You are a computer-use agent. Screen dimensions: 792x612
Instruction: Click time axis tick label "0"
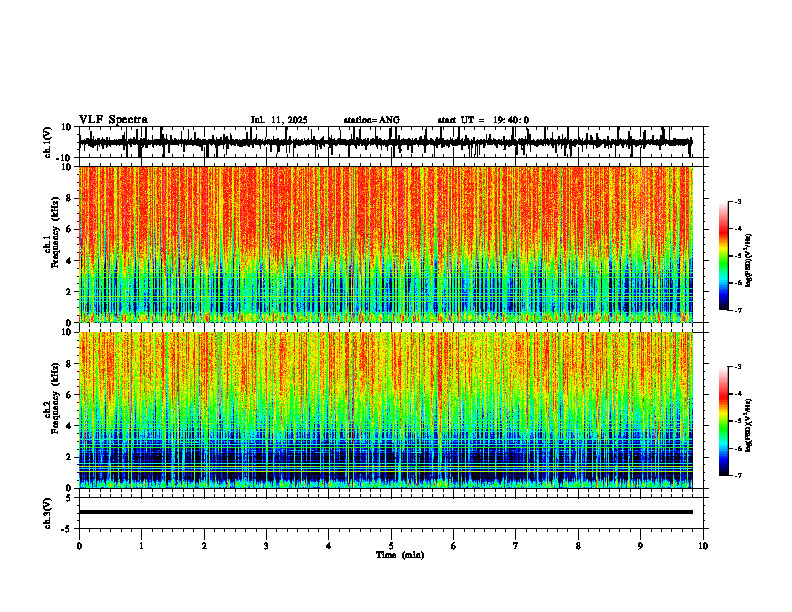[x=79, y=546]
